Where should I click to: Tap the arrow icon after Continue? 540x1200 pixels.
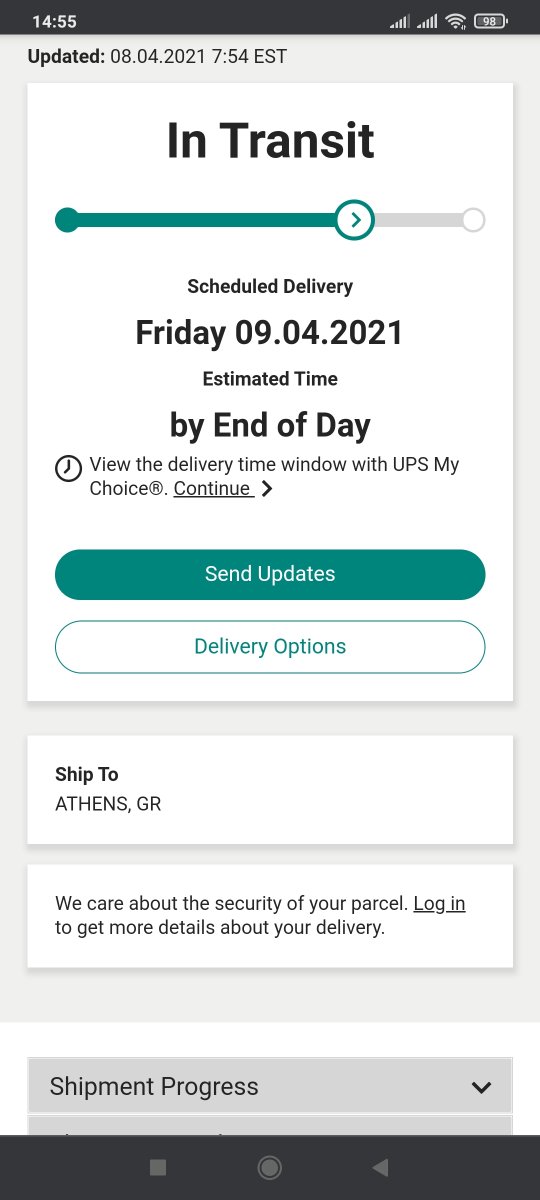266,489
